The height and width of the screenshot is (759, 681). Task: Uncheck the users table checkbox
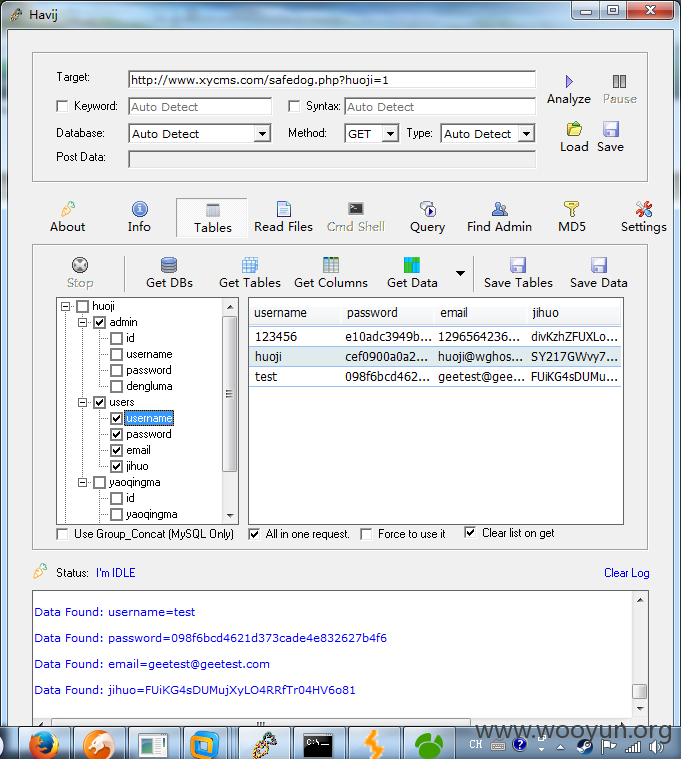(100, 402)
